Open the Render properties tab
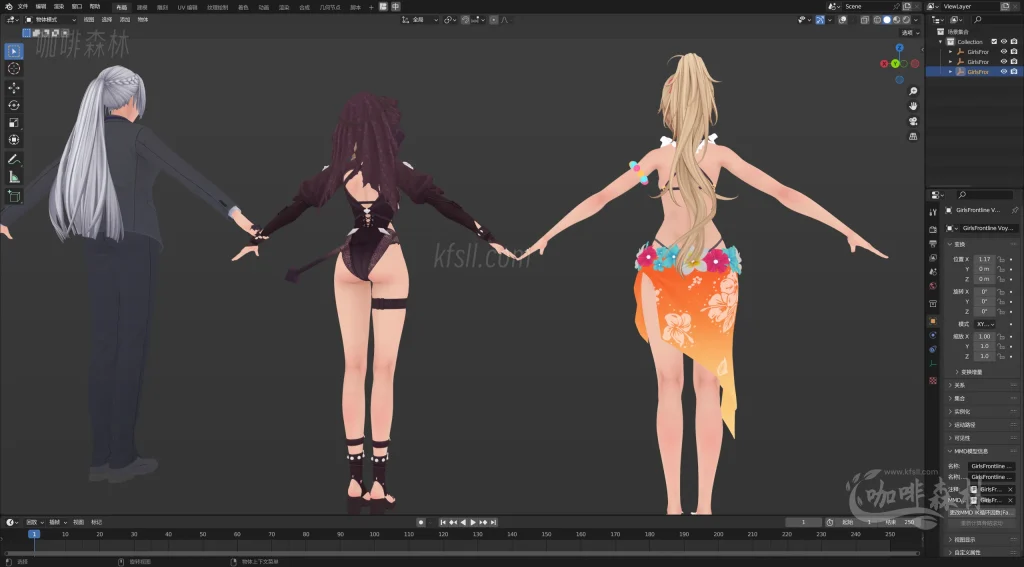1024x567 pixels. tap(933, 229)
